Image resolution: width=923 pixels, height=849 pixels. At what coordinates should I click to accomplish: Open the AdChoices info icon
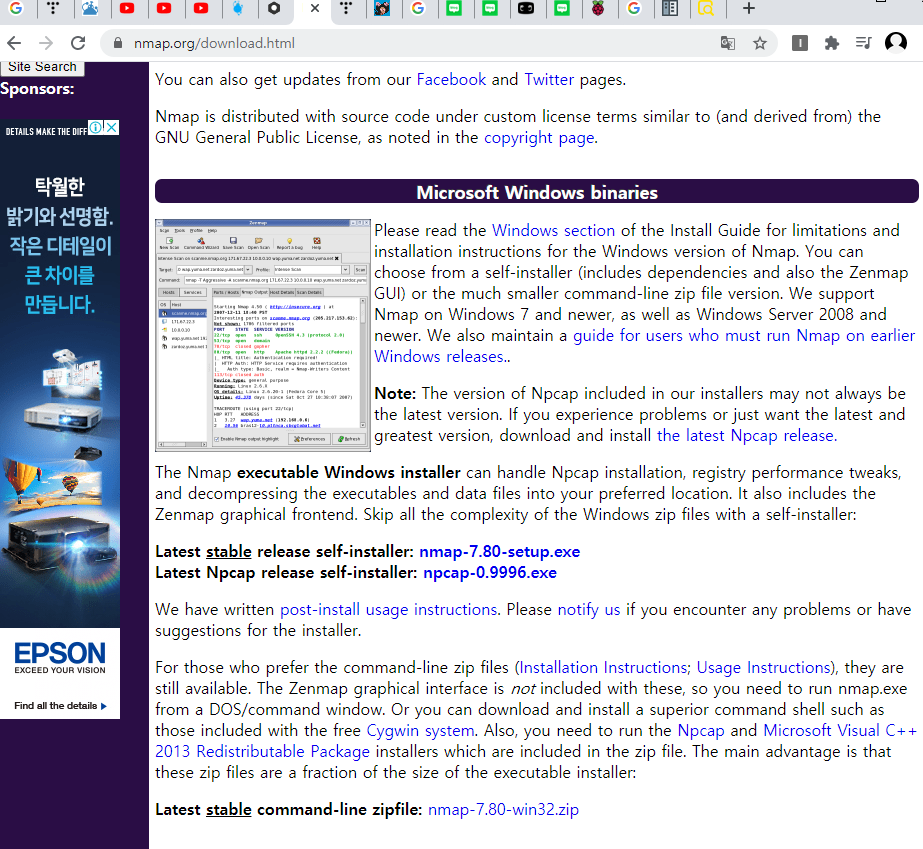pos(95,127)
